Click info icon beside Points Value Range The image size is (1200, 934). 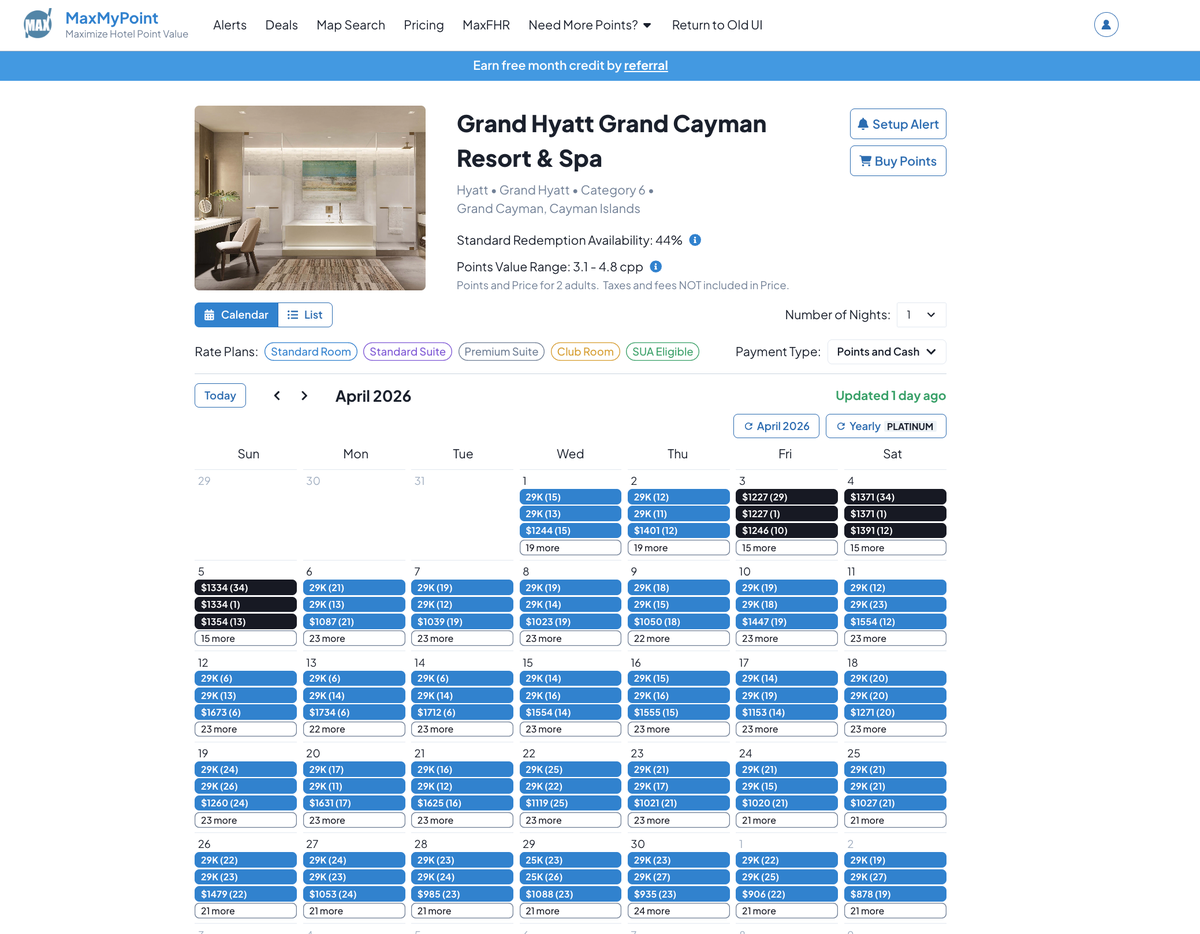click(656, 267)
